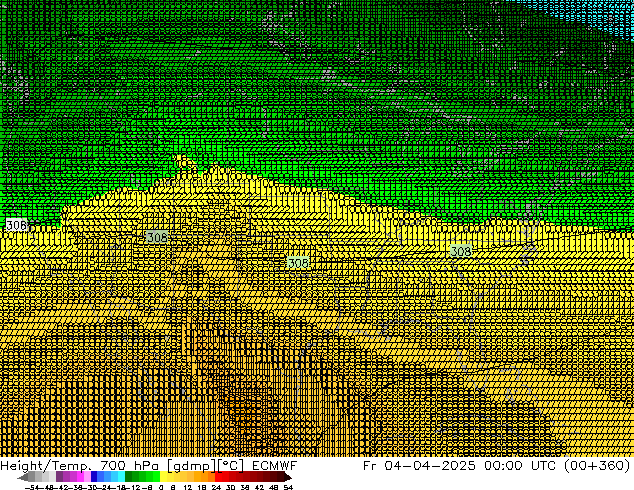Viewport: 634px width, 490px height.
Task: Pick the bright red legend swatch
Action: point(218,476)
